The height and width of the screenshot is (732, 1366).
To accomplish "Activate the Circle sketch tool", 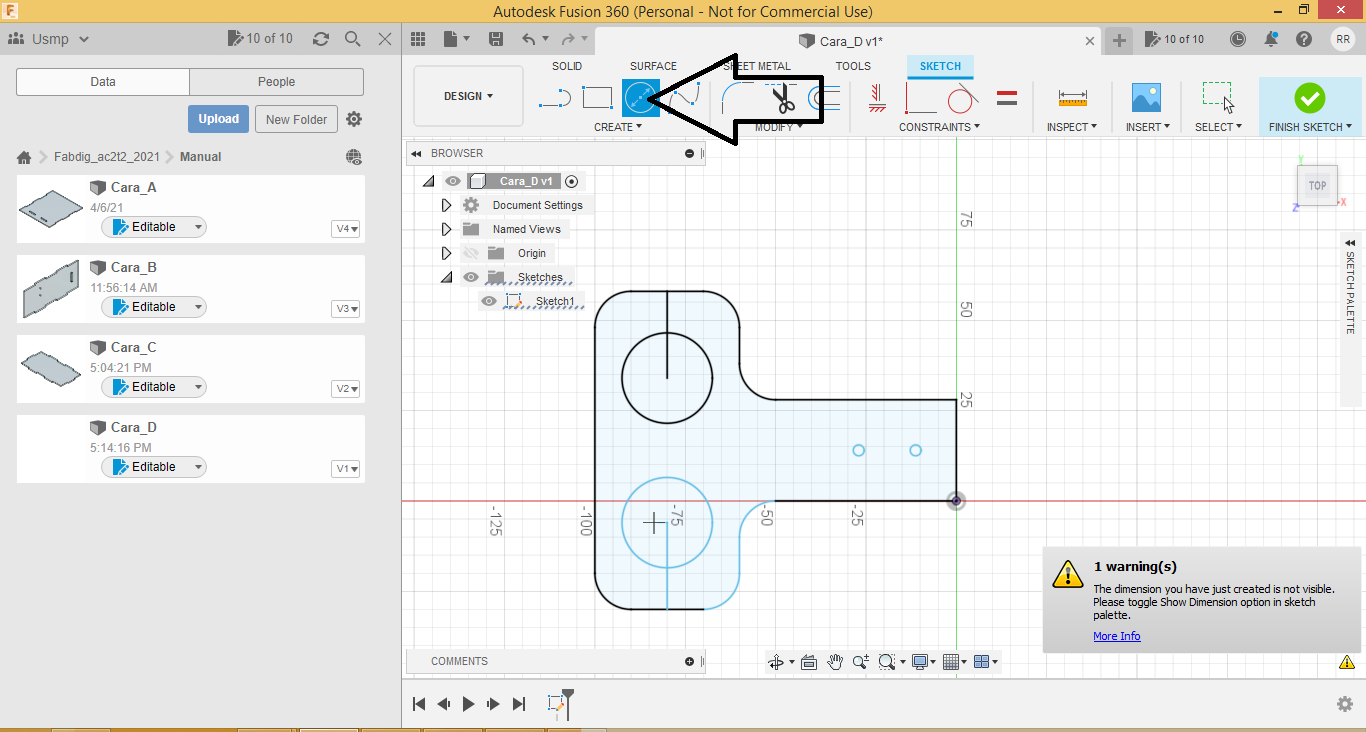I will coord(641,98).
